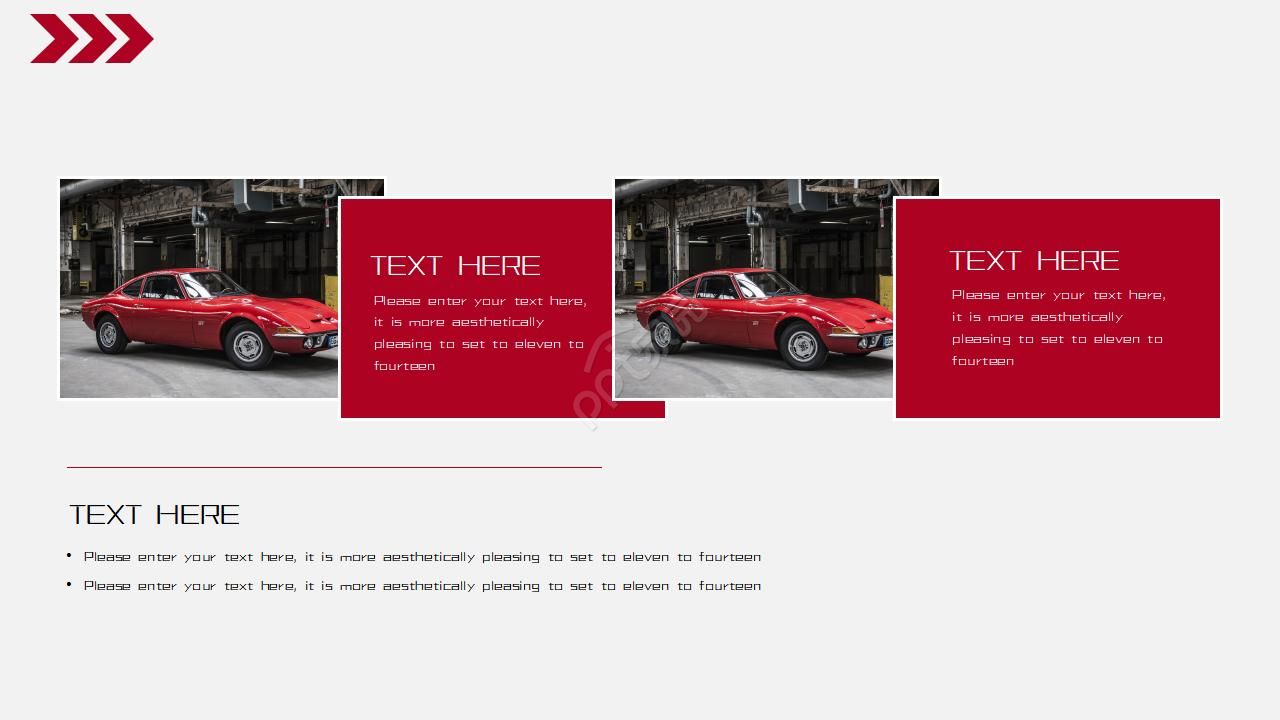Click the thin red horizontal divider line

[334, 467]
